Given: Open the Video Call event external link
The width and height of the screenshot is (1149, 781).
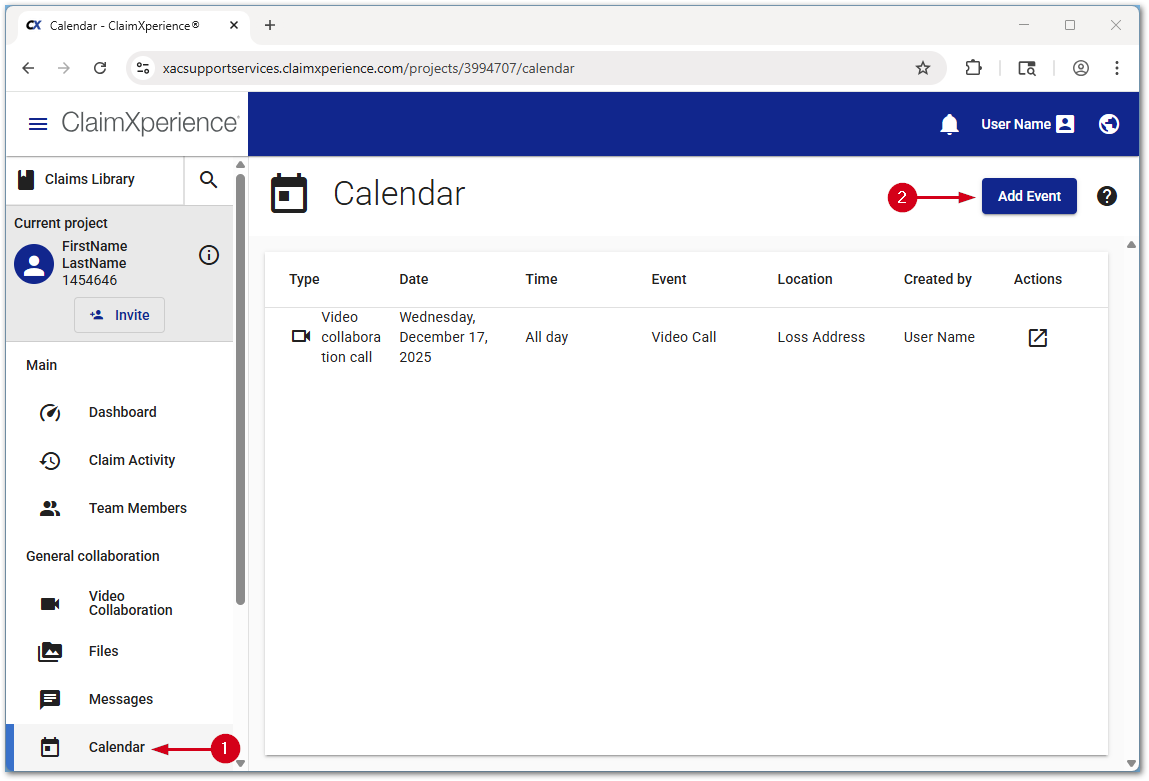Looking at the screenshot, I should 1037,338.
